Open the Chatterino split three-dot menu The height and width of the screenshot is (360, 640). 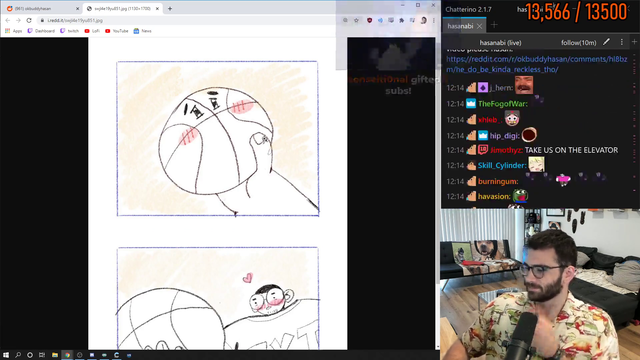tap(622, 42)
